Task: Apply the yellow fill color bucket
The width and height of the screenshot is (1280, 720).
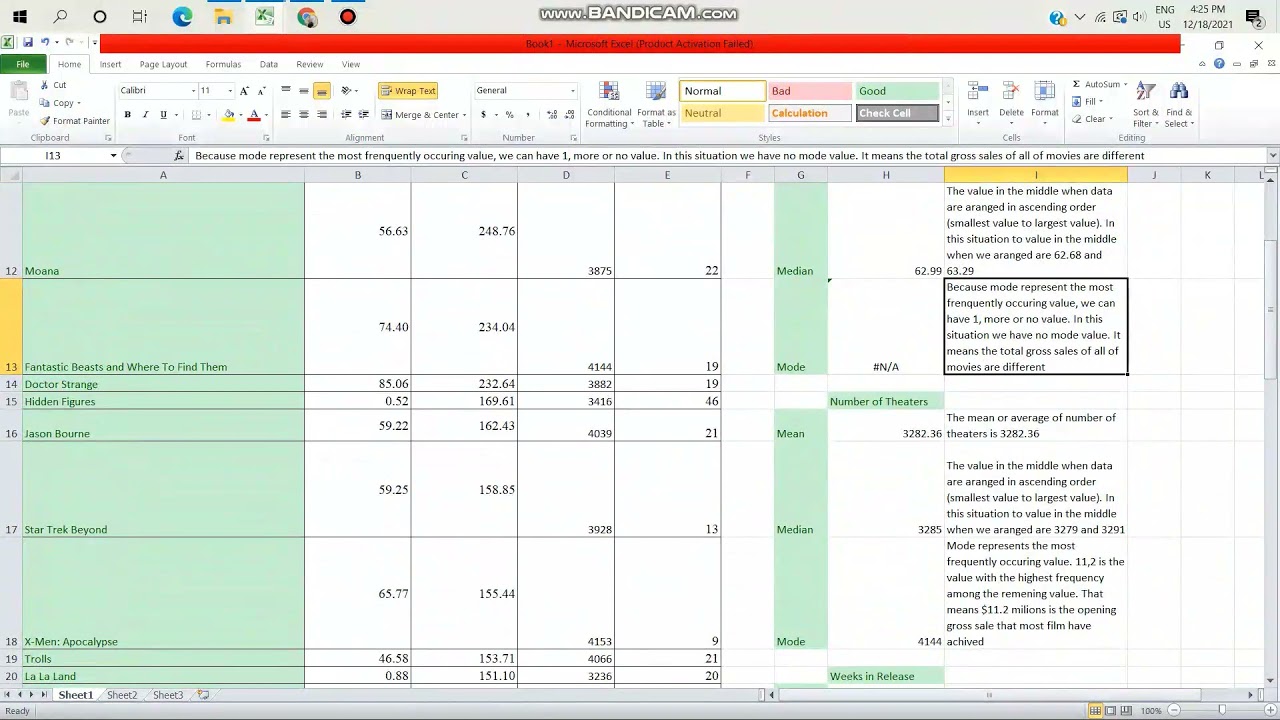Action: [x=228, y=115]
